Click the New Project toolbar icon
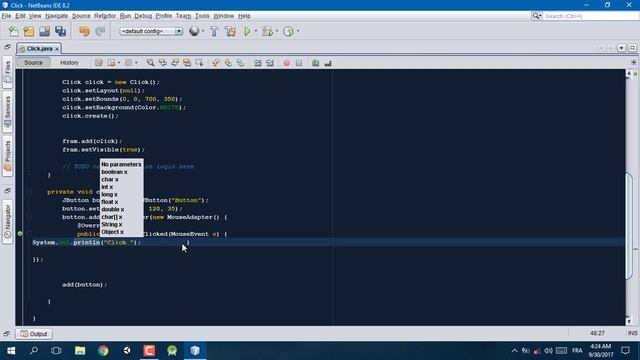 pyautogui.click(x=29, y=31)
